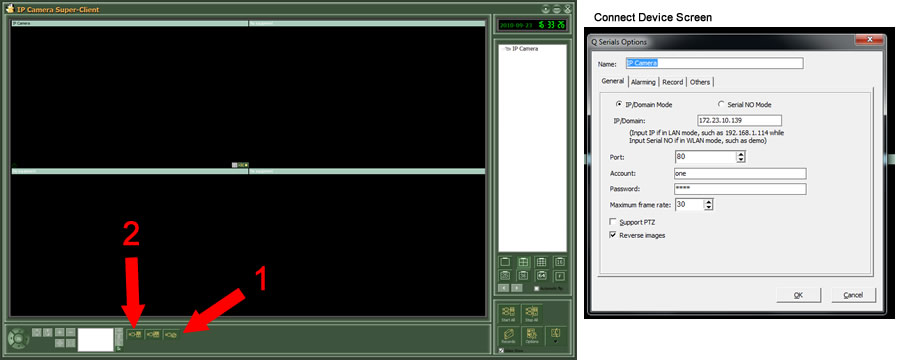
Task: Select the single-view layout icon
Action: 505,262
